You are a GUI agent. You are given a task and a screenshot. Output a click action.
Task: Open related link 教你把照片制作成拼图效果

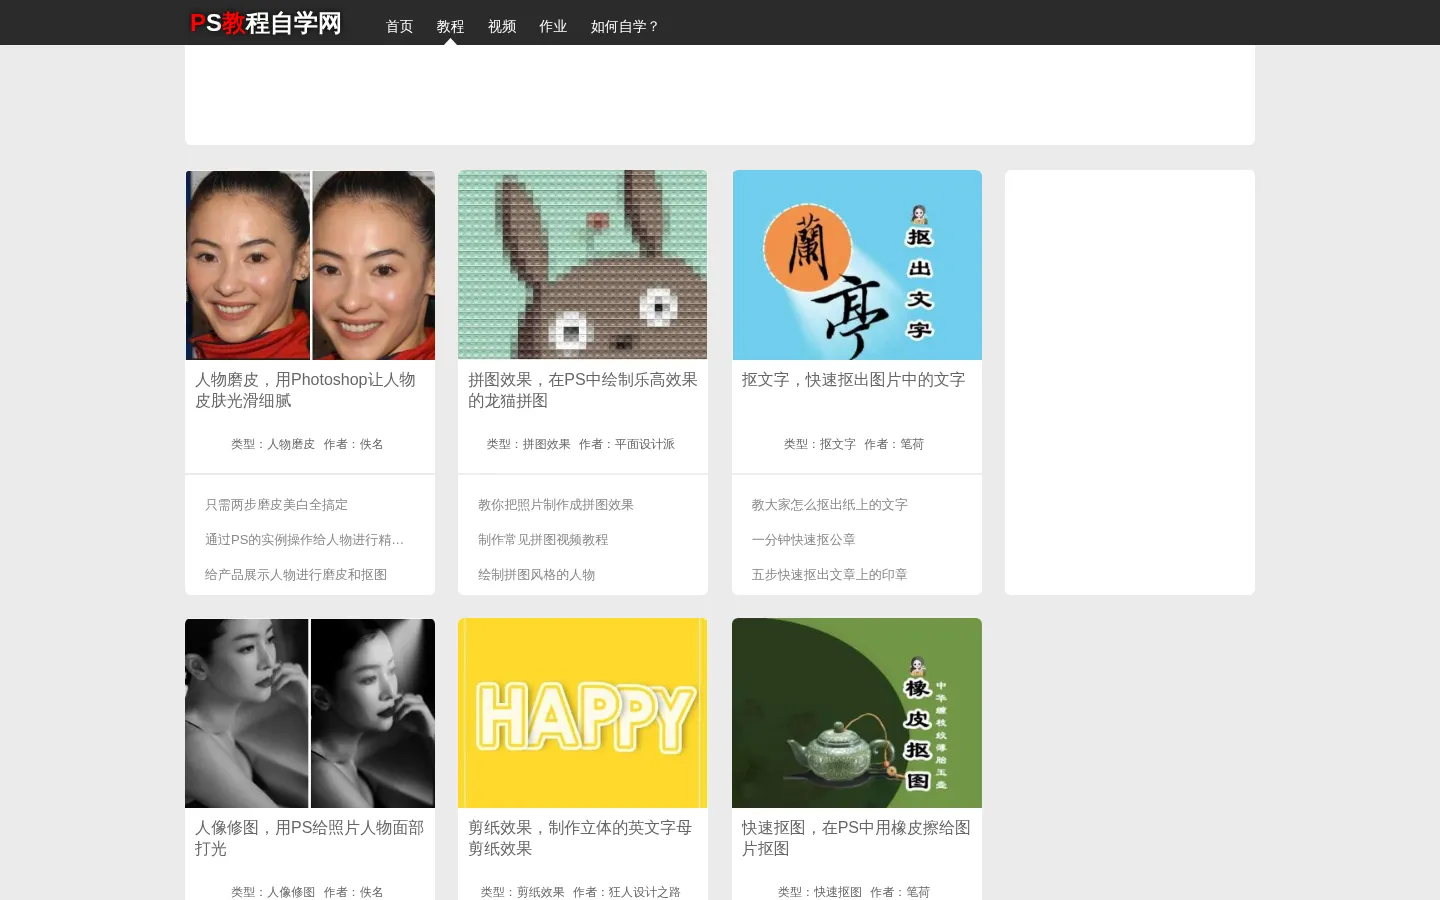pyautogui.click(x=556, y=505)
